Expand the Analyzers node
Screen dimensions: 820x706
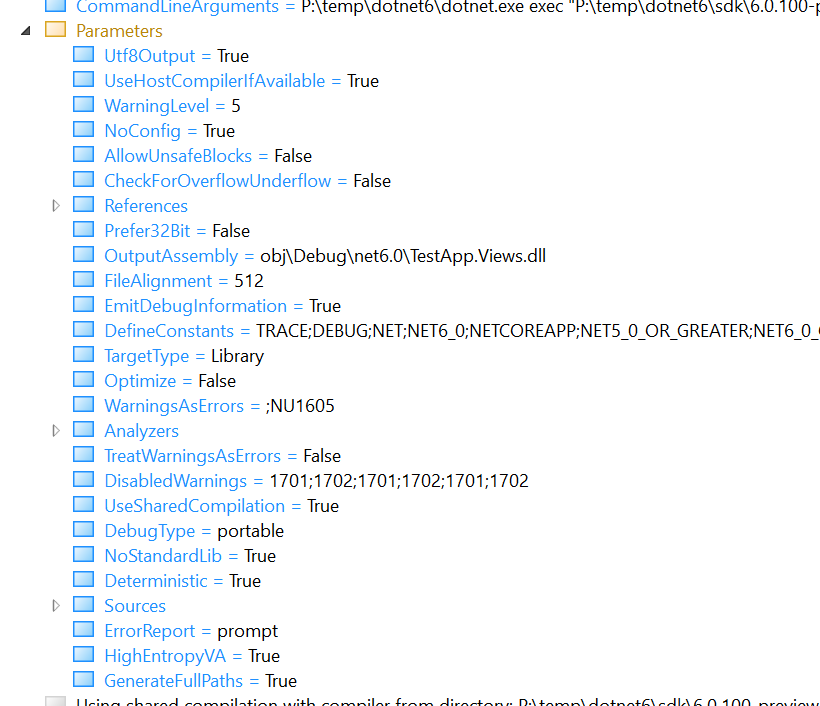[x=57, y=430]
